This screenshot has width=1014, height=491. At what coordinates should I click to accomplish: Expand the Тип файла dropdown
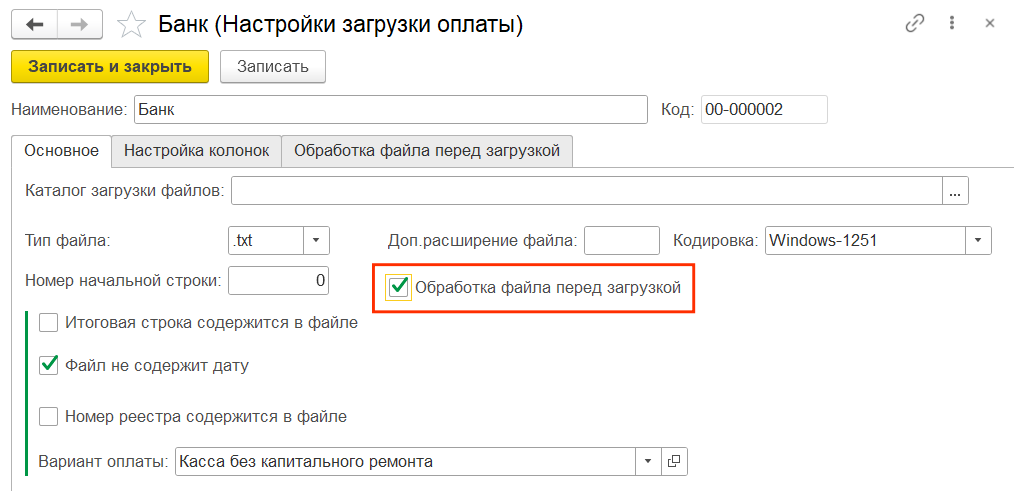316,240
